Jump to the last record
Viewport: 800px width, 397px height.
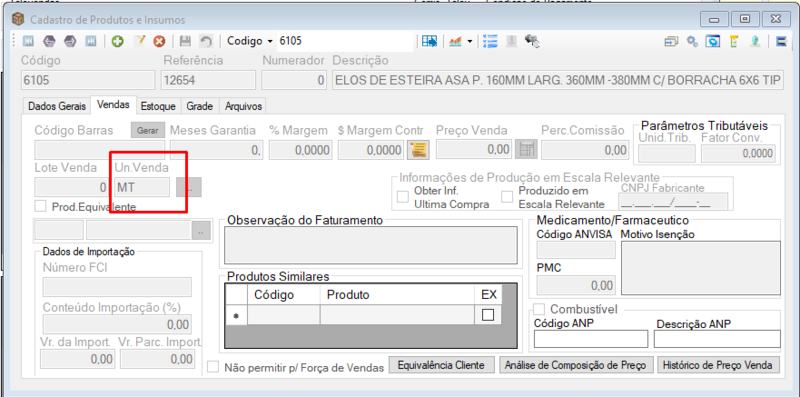pyautogui.click(x=91, y=41)
